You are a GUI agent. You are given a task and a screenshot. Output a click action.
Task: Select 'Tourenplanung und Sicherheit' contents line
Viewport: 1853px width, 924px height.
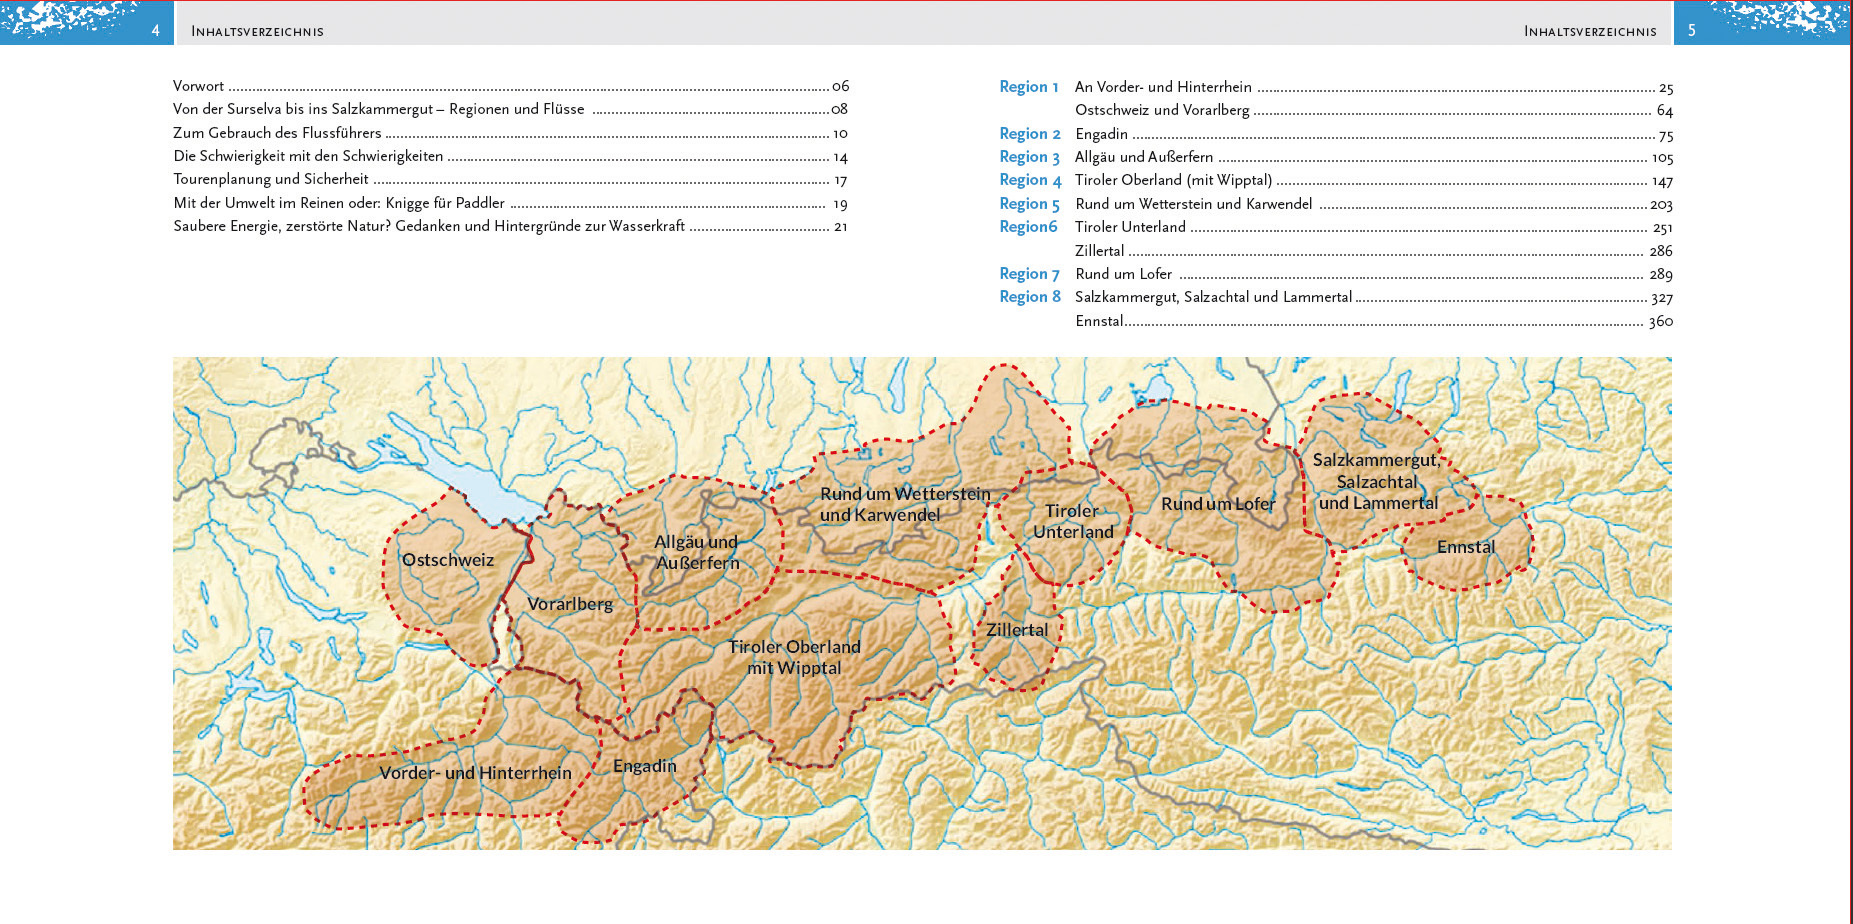[x=271, y=179]
